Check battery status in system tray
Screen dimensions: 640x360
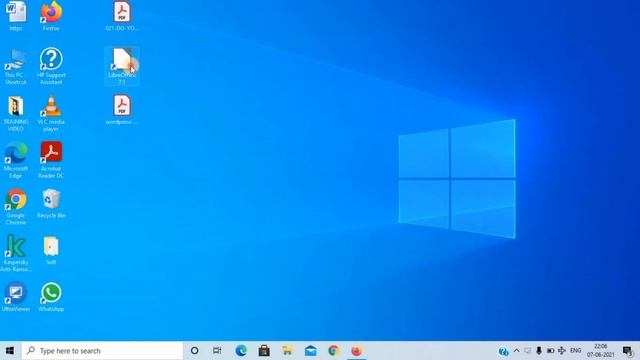[x=550, y=351]
